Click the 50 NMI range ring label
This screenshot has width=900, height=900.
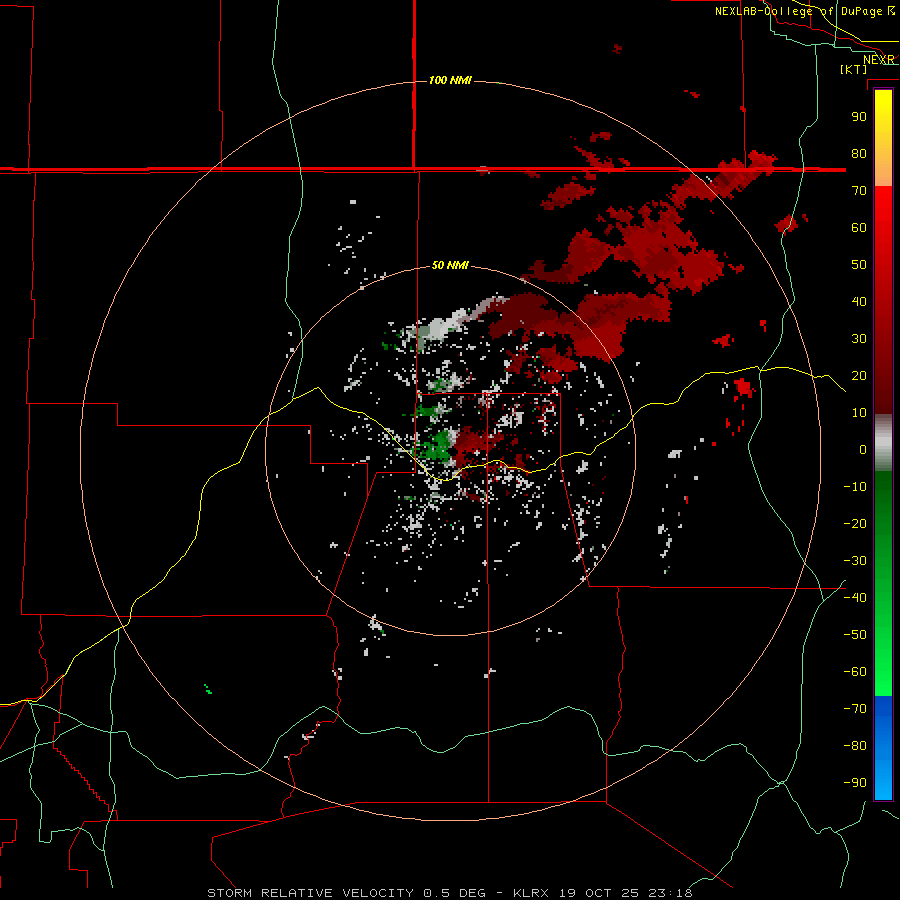[x=450, y=265]
